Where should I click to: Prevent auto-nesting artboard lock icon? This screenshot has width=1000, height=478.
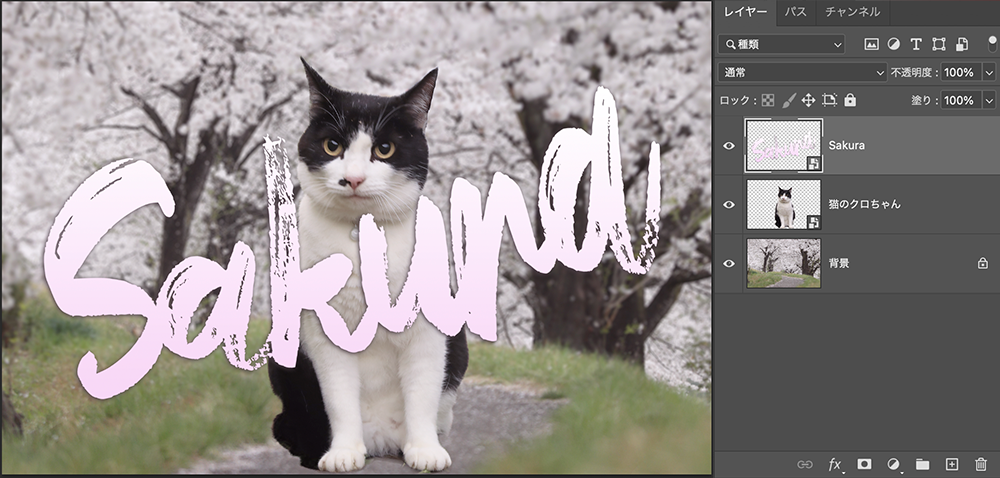pos(829,100)
